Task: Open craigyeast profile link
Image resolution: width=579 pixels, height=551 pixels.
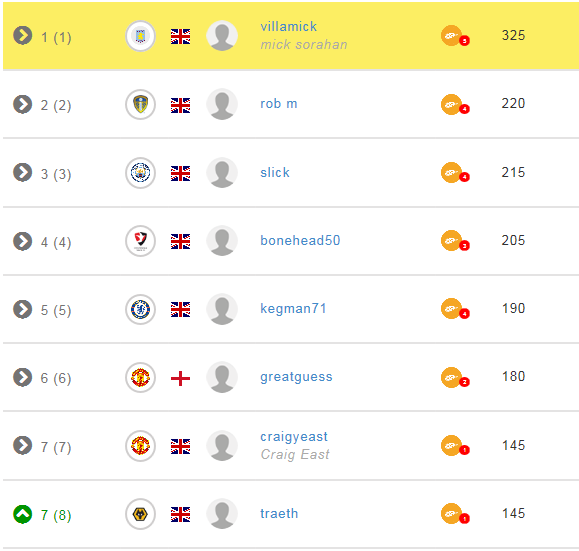Action: [x=294, y=437]
